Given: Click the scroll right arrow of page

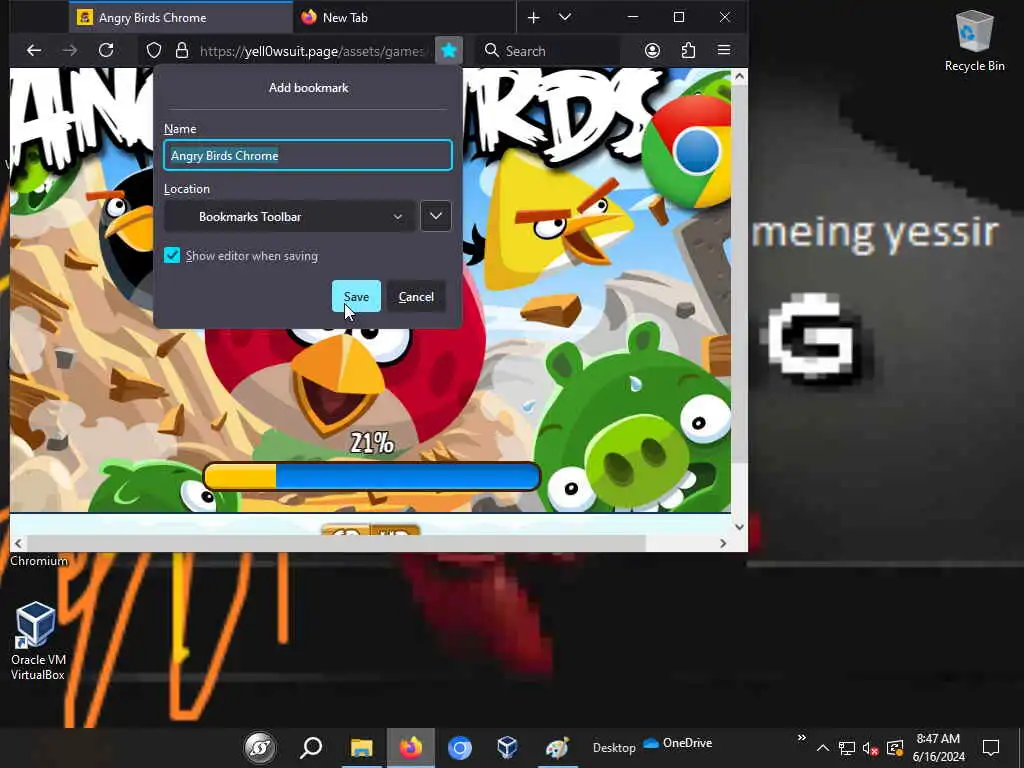Looking at the screenshot, I should click(723, 543).
